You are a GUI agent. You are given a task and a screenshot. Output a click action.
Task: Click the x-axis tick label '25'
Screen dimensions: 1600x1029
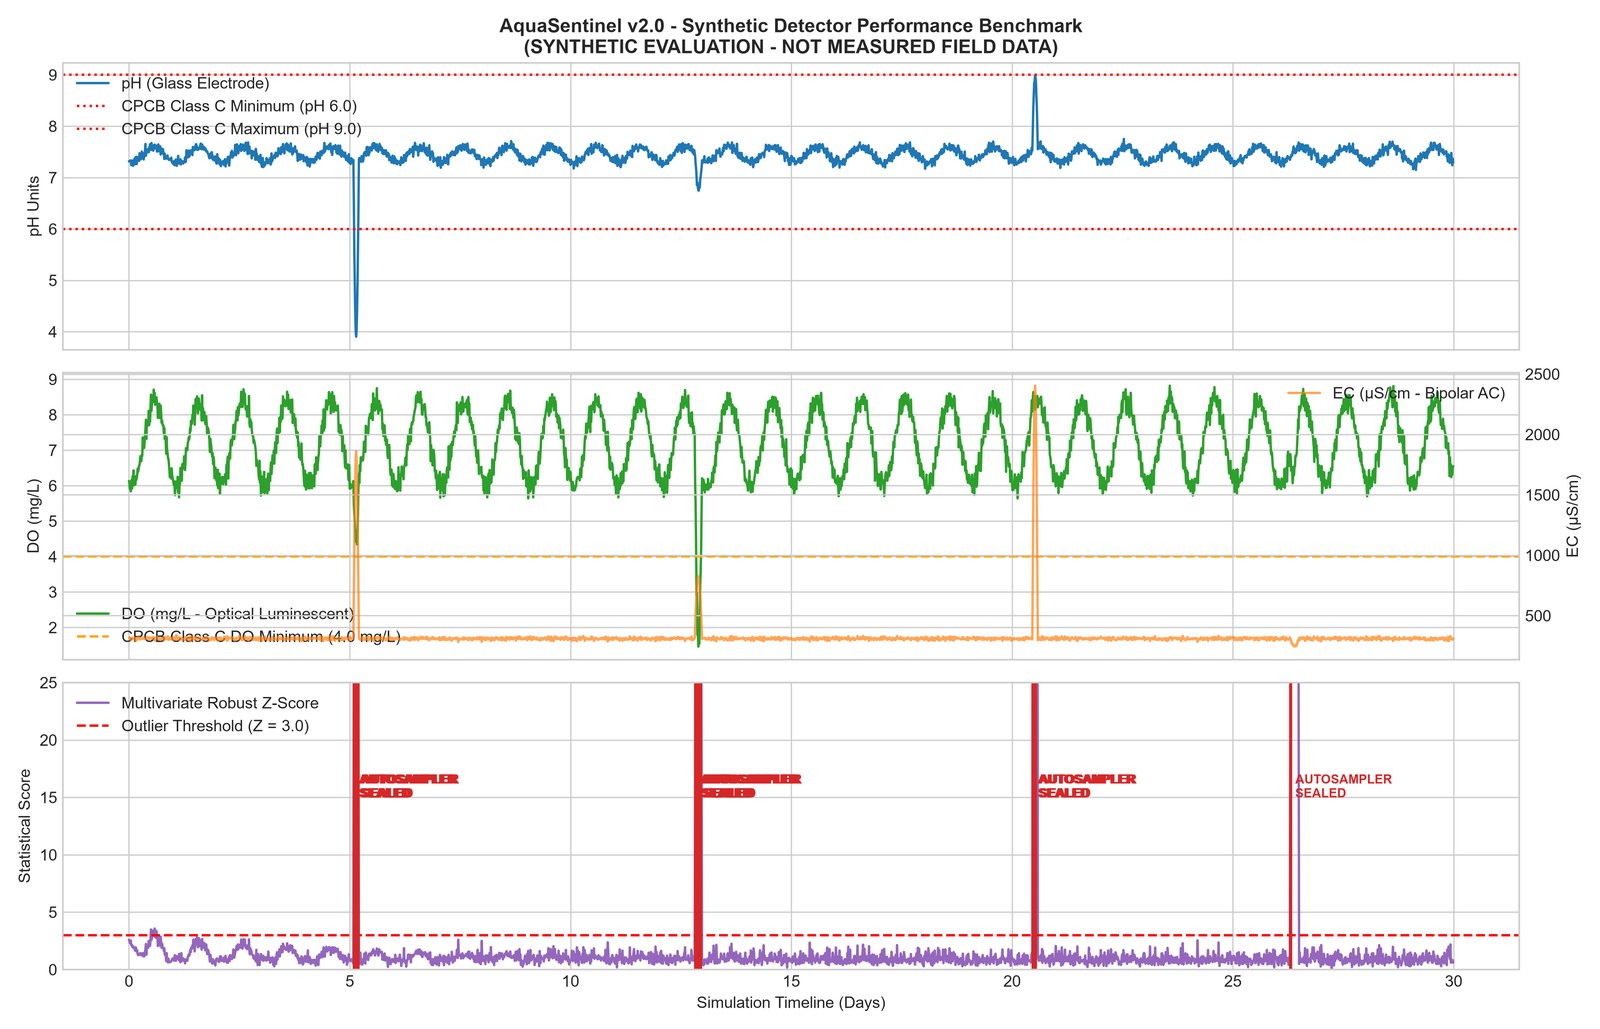click(x=1233, y=982)
